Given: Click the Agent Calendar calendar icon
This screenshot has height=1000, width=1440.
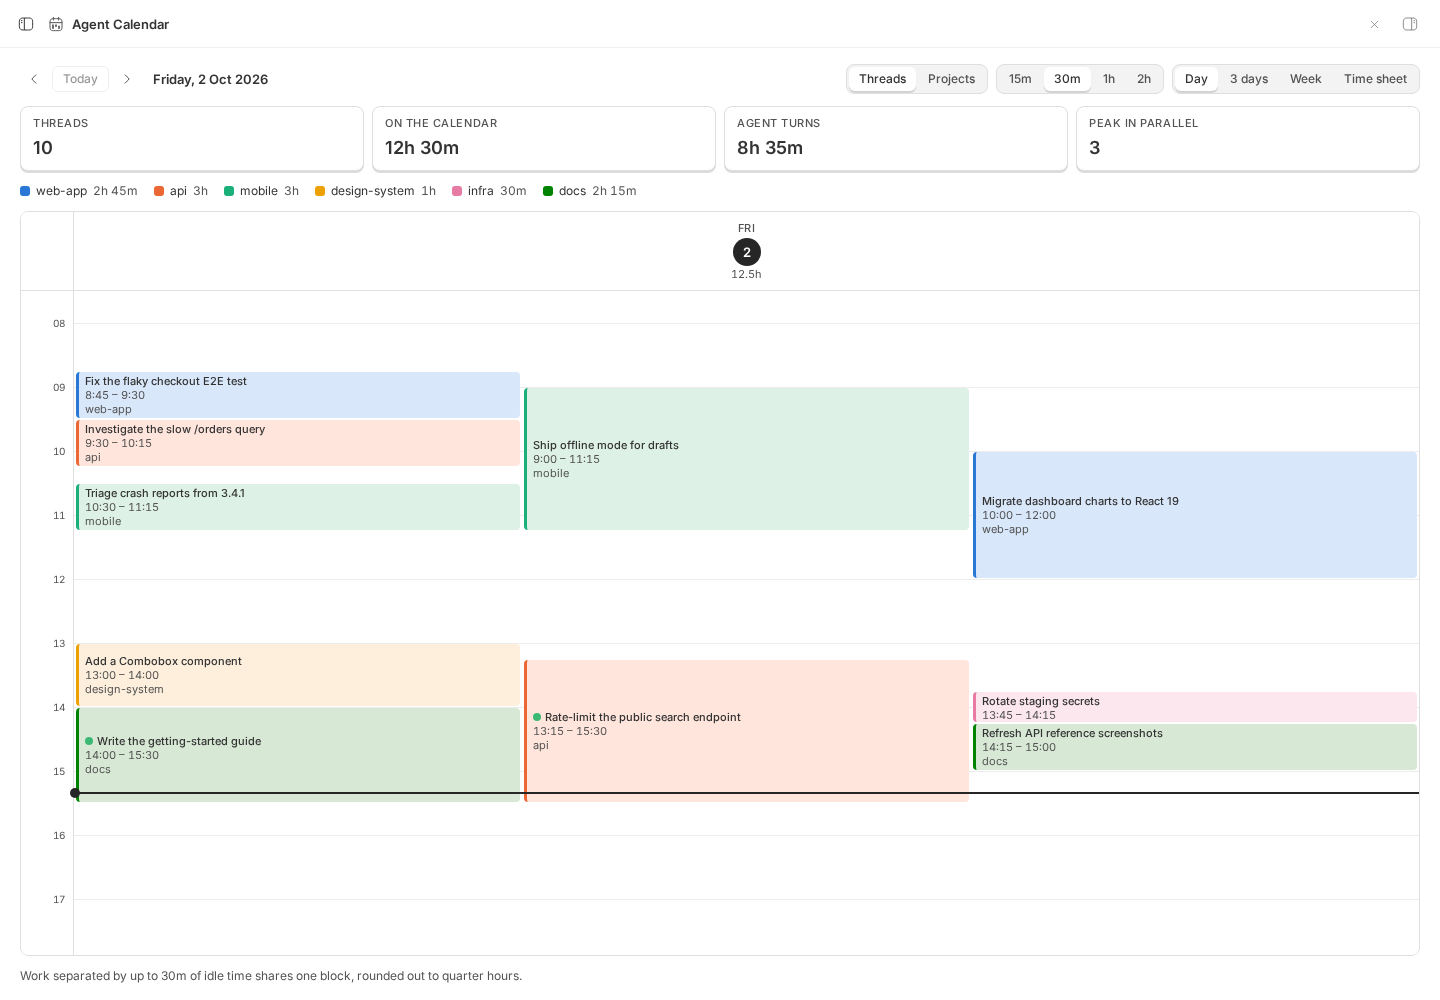Looking at the screenshot, I should pos(56,24).
